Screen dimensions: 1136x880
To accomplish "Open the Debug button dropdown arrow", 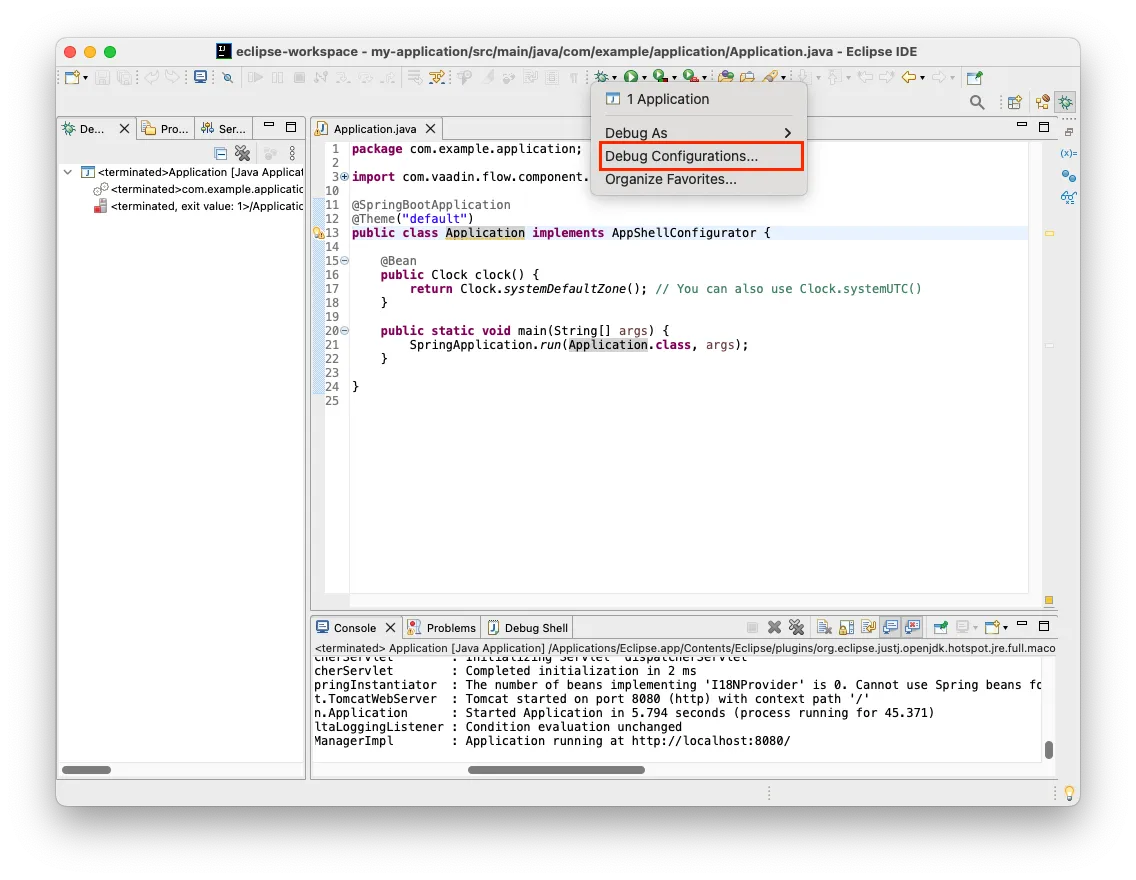I will [x=614, y=76].
